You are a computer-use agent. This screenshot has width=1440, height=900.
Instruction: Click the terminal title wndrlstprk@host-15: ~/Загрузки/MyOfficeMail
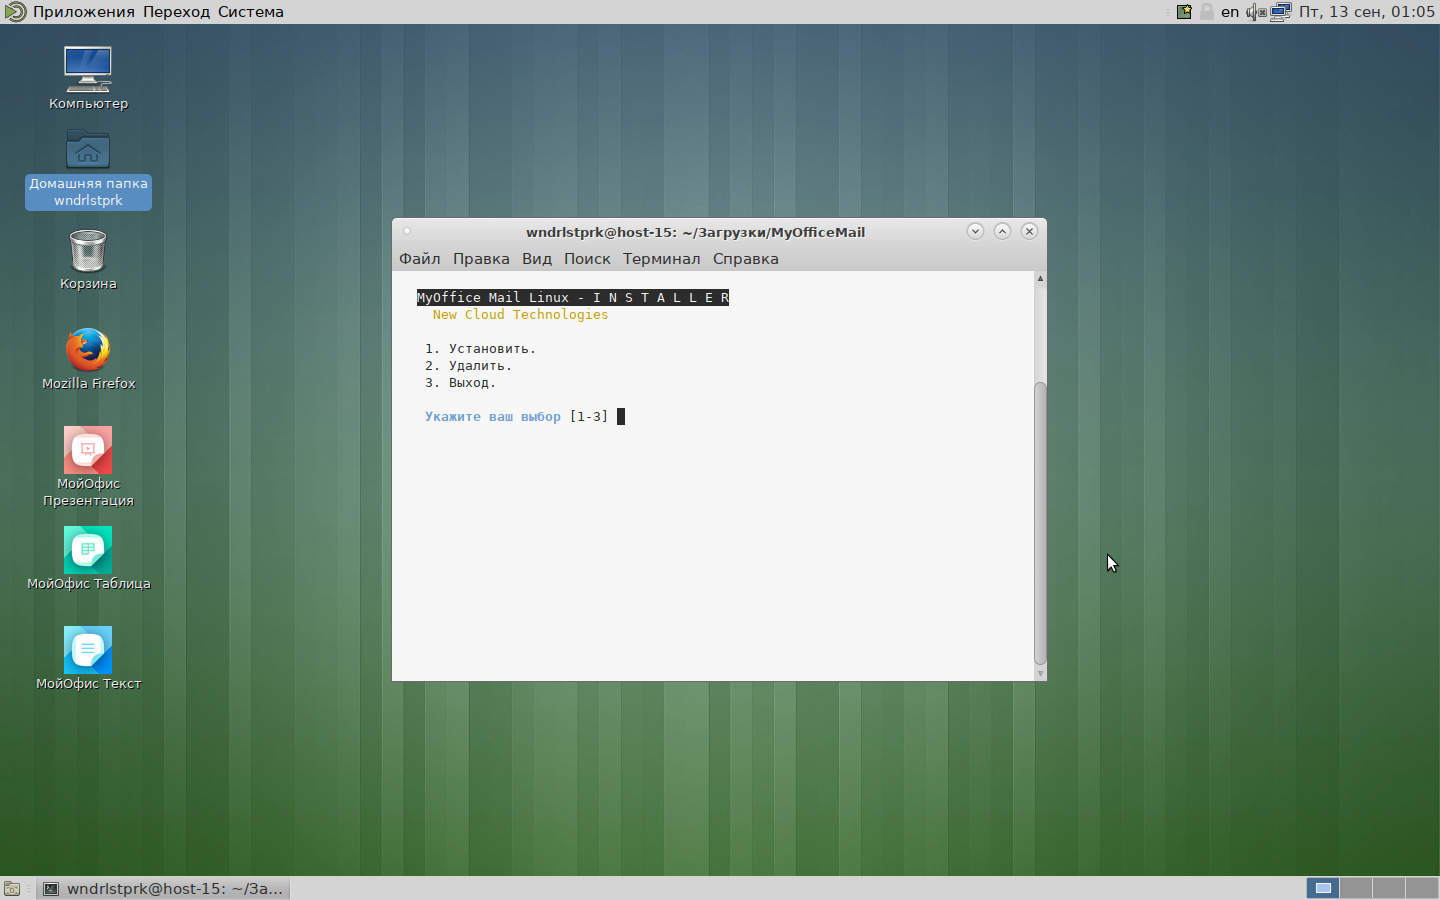(x=696, y=232)
